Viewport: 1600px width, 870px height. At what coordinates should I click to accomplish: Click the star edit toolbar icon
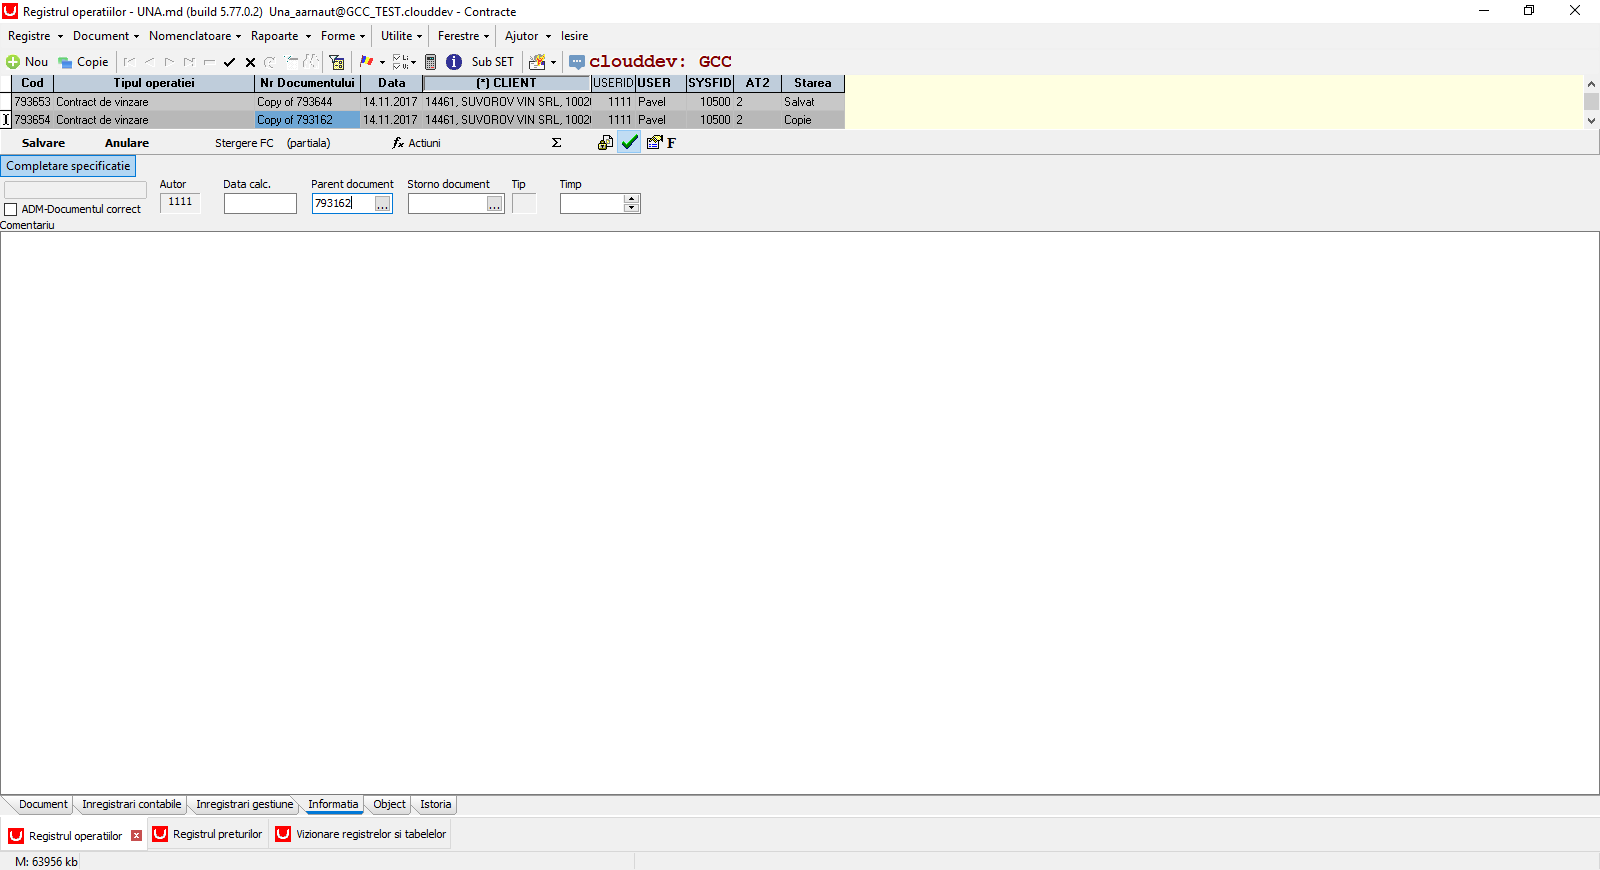point(537,62)
